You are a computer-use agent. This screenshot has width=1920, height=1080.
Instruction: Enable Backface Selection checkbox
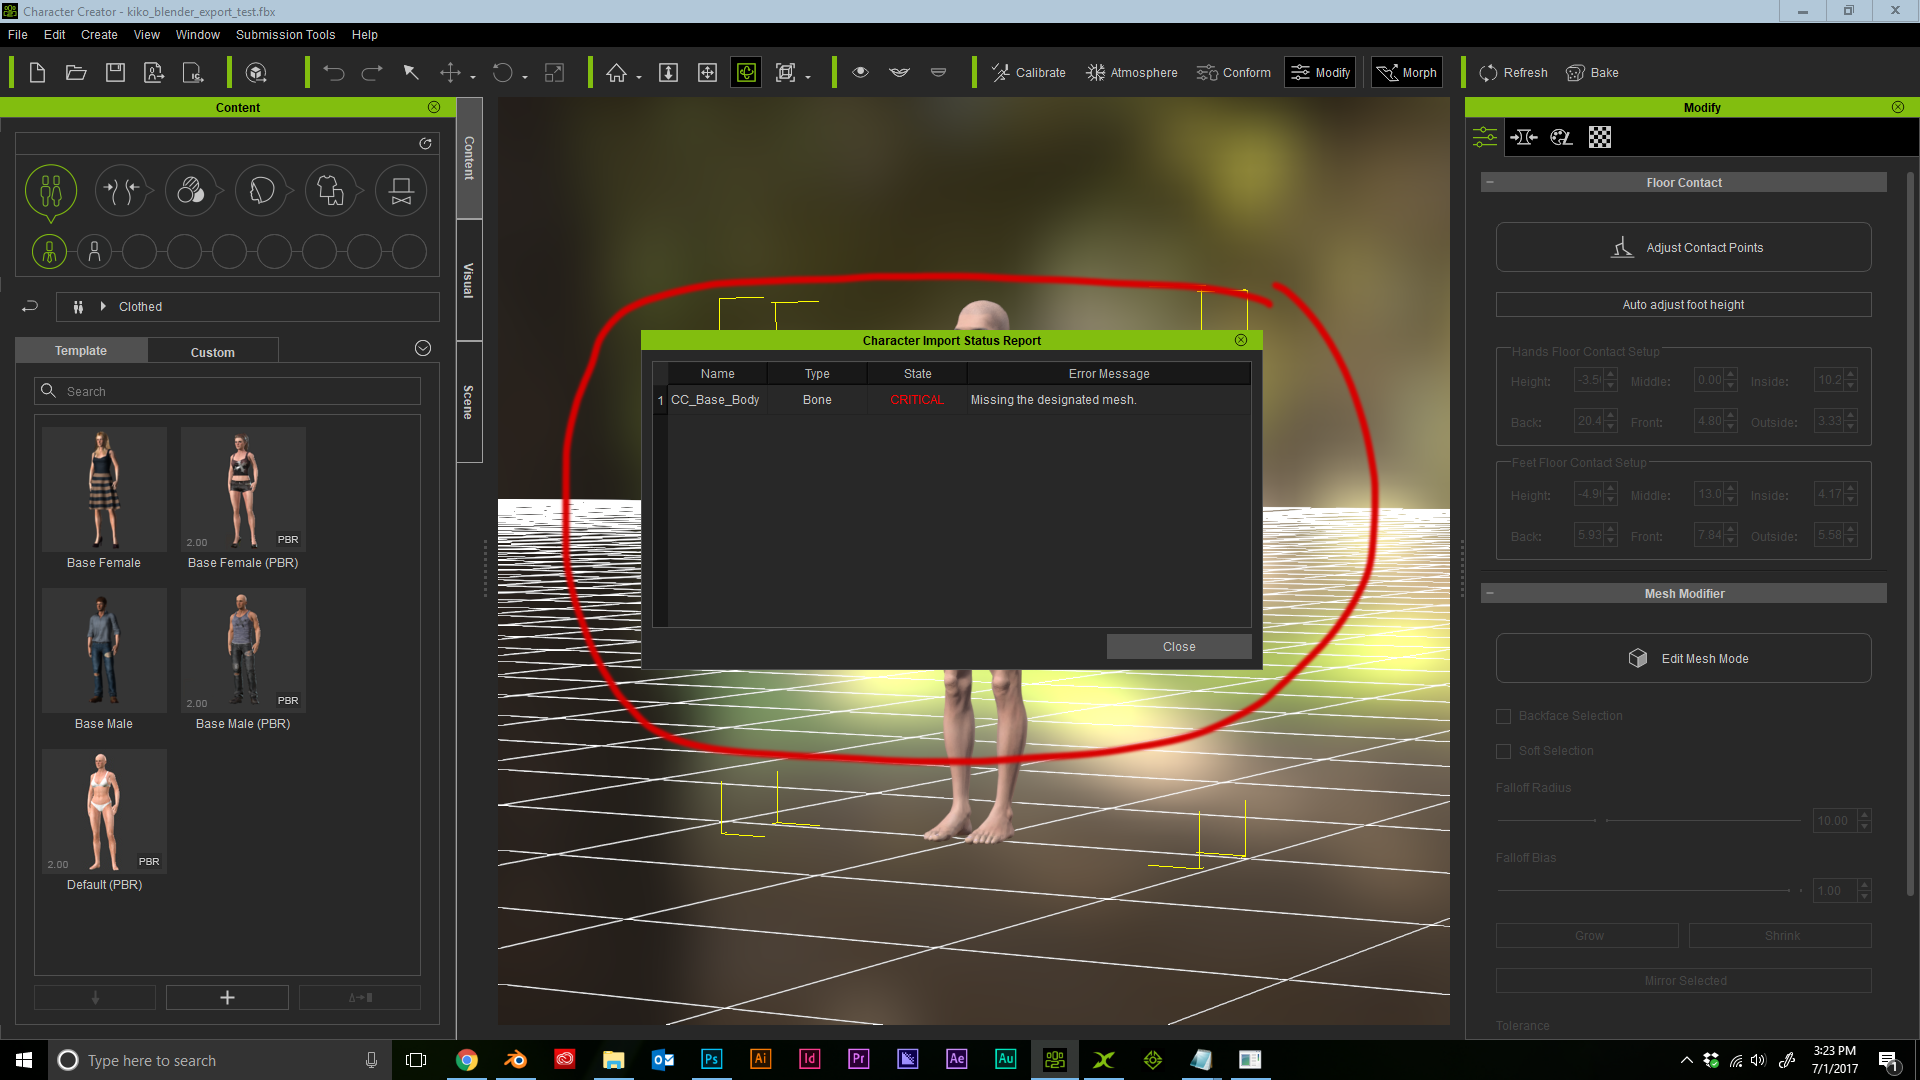pyautogui.click(x=1503, y=716)
